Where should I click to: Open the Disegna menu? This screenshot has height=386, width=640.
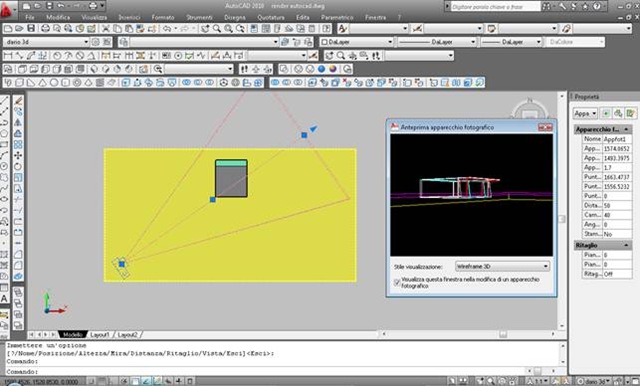(235, 17)
